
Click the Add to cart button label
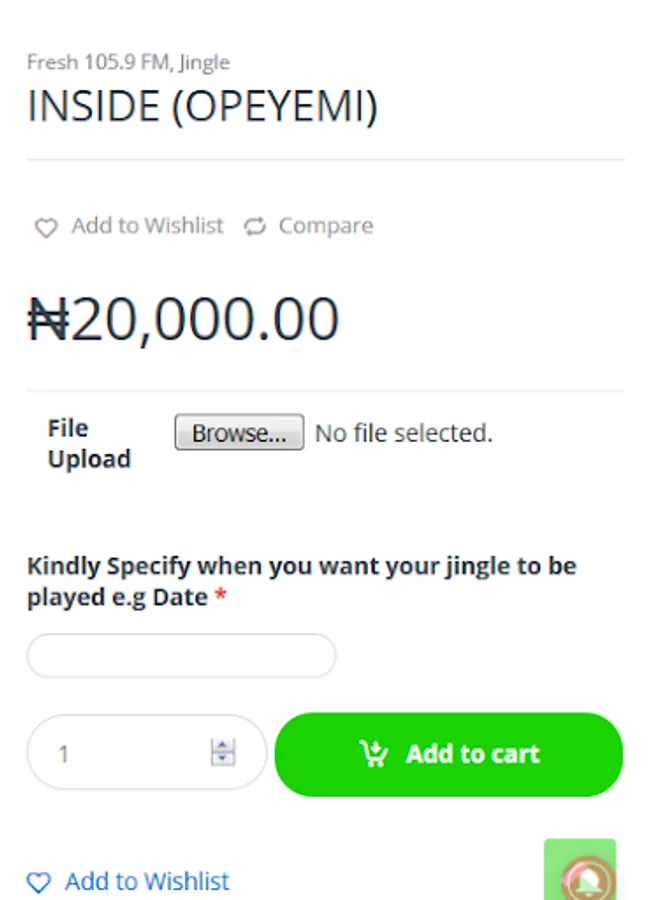[472, 754]
